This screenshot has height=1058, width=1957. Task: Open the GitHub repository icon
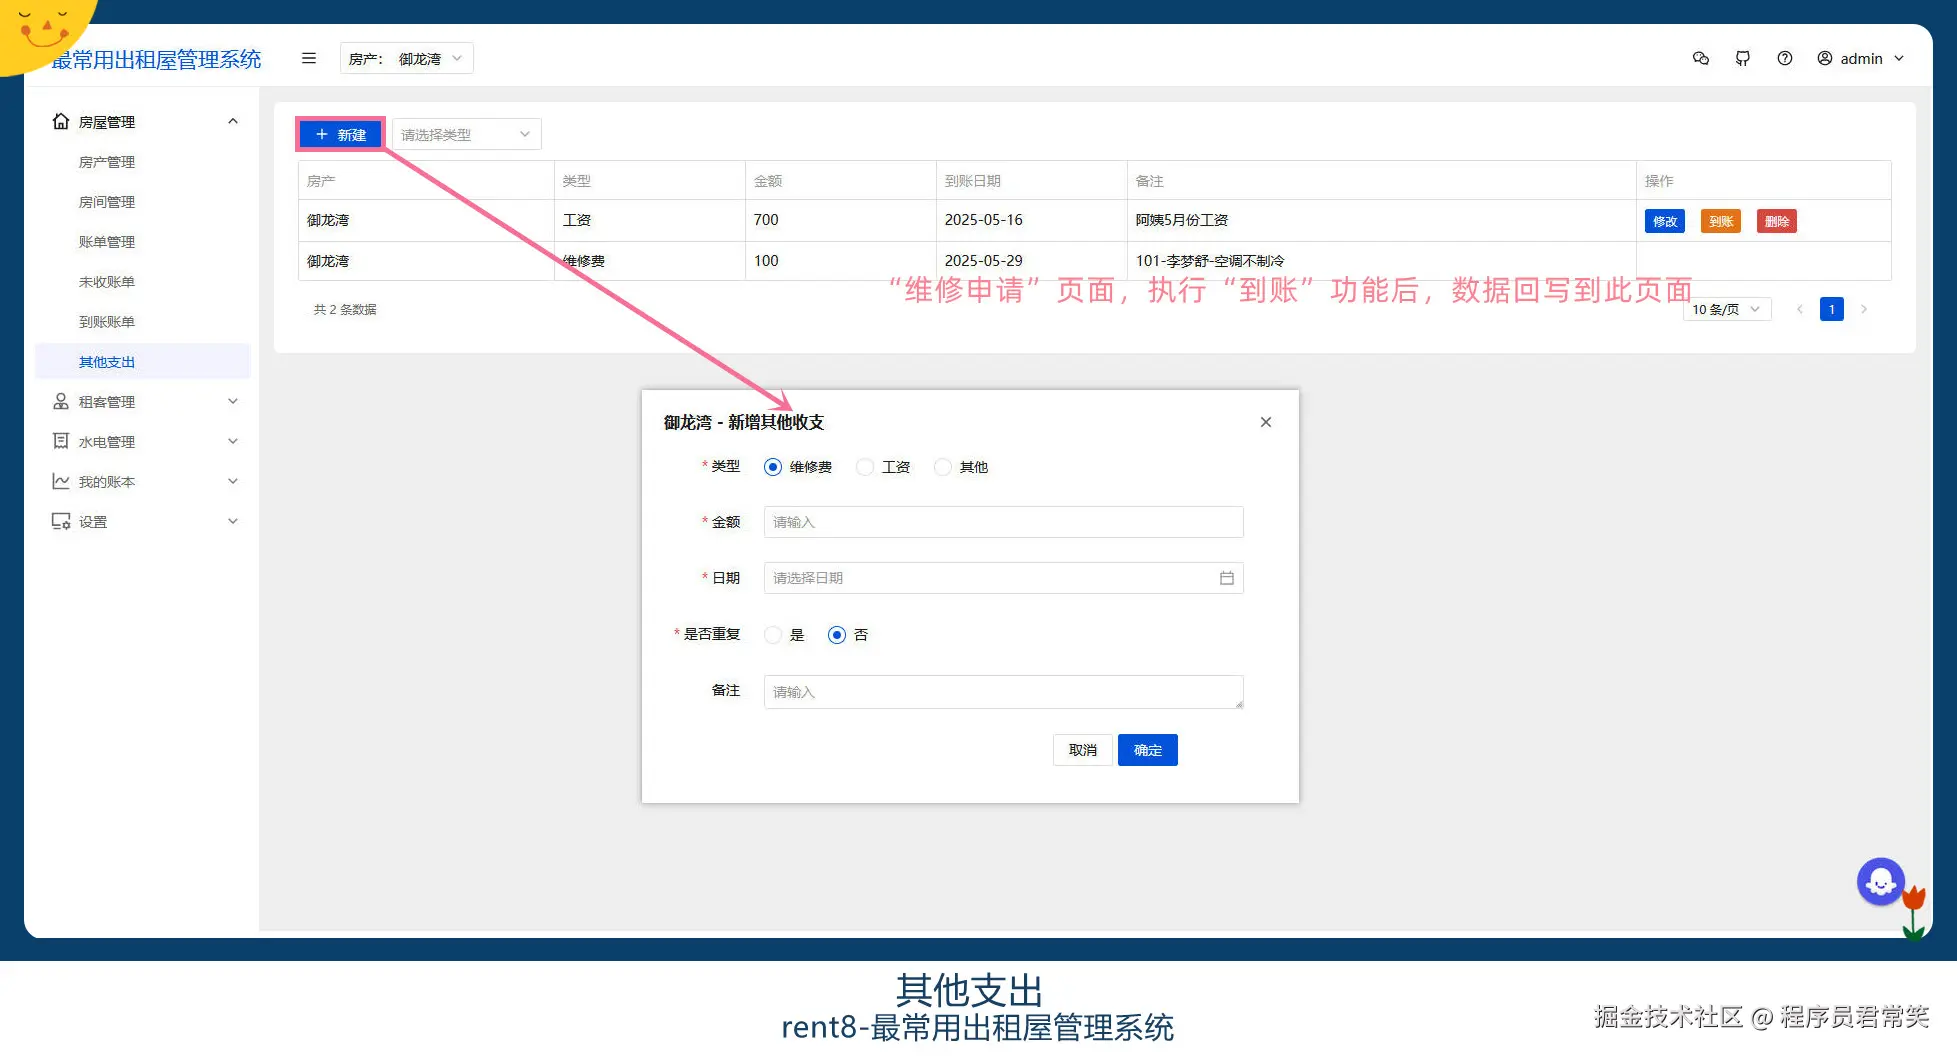(x=1743, y=58)
